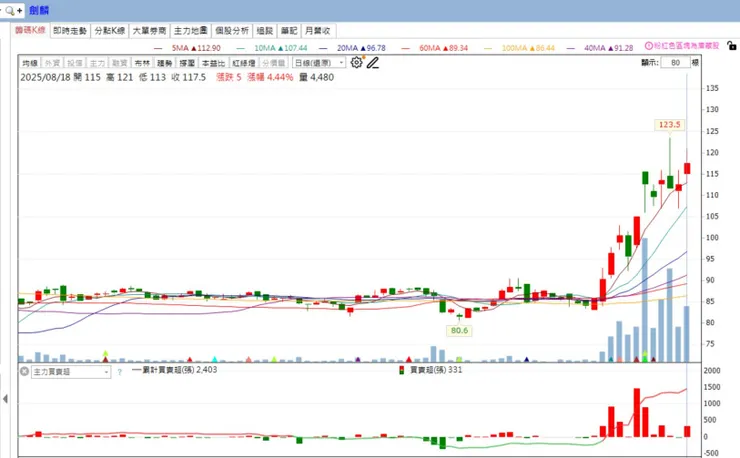Open the 筆記 tab

point(289,31)
